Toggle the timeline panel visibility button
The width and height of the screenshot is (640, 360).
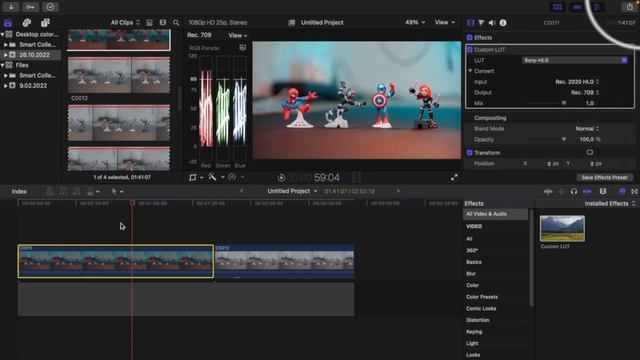point(577,7)
